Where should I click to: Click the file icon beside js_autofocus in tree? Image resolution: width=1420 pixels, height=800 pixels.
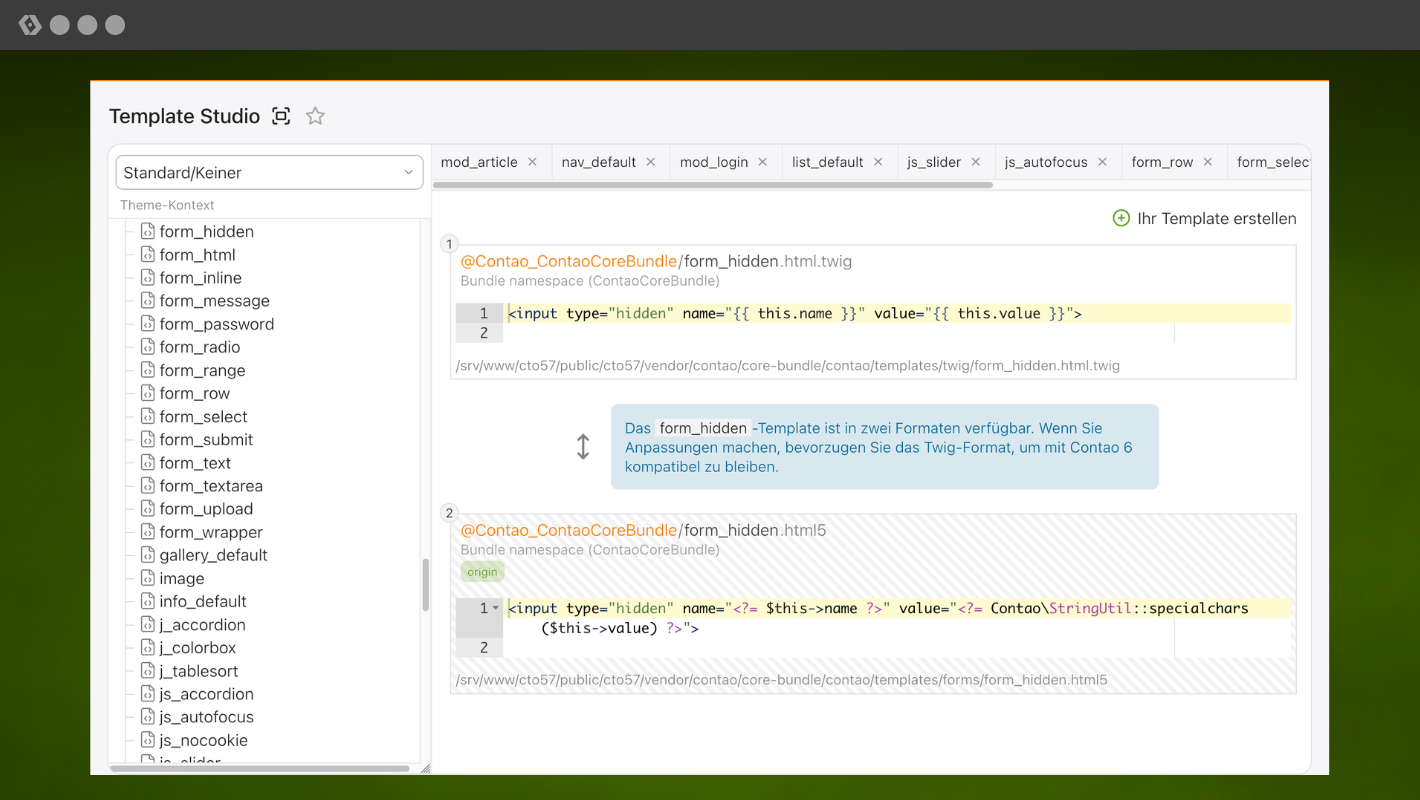coord(148,717)
